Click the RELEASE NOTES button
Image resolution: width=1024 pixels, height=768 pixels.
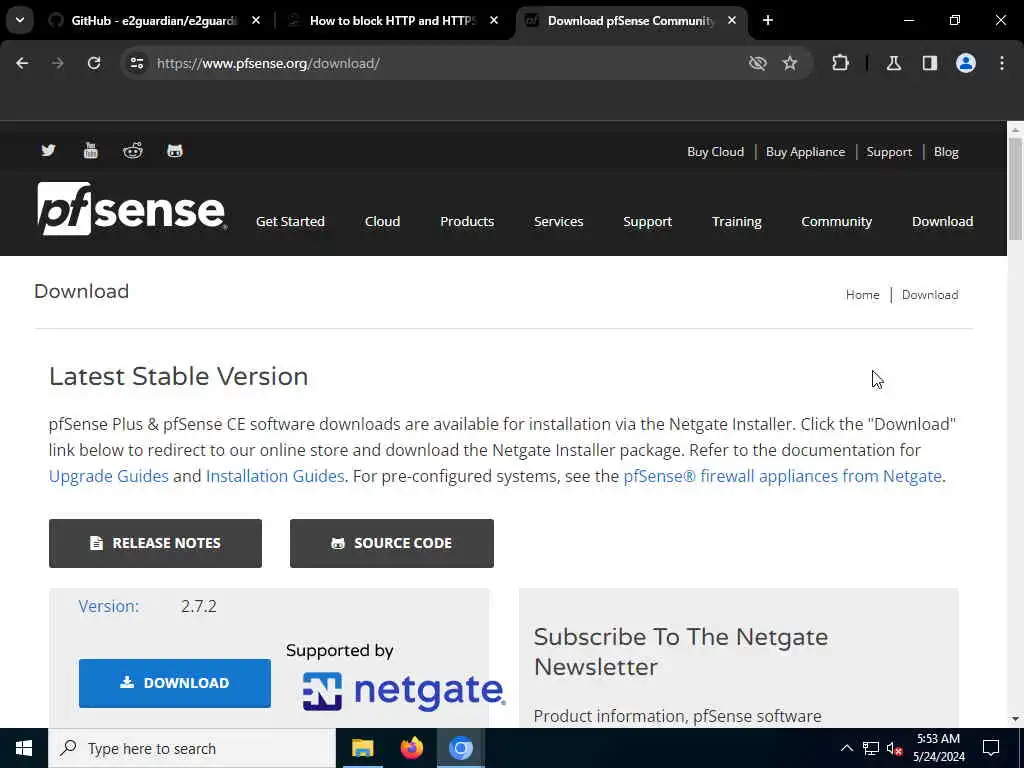click(x=155, y=543)
